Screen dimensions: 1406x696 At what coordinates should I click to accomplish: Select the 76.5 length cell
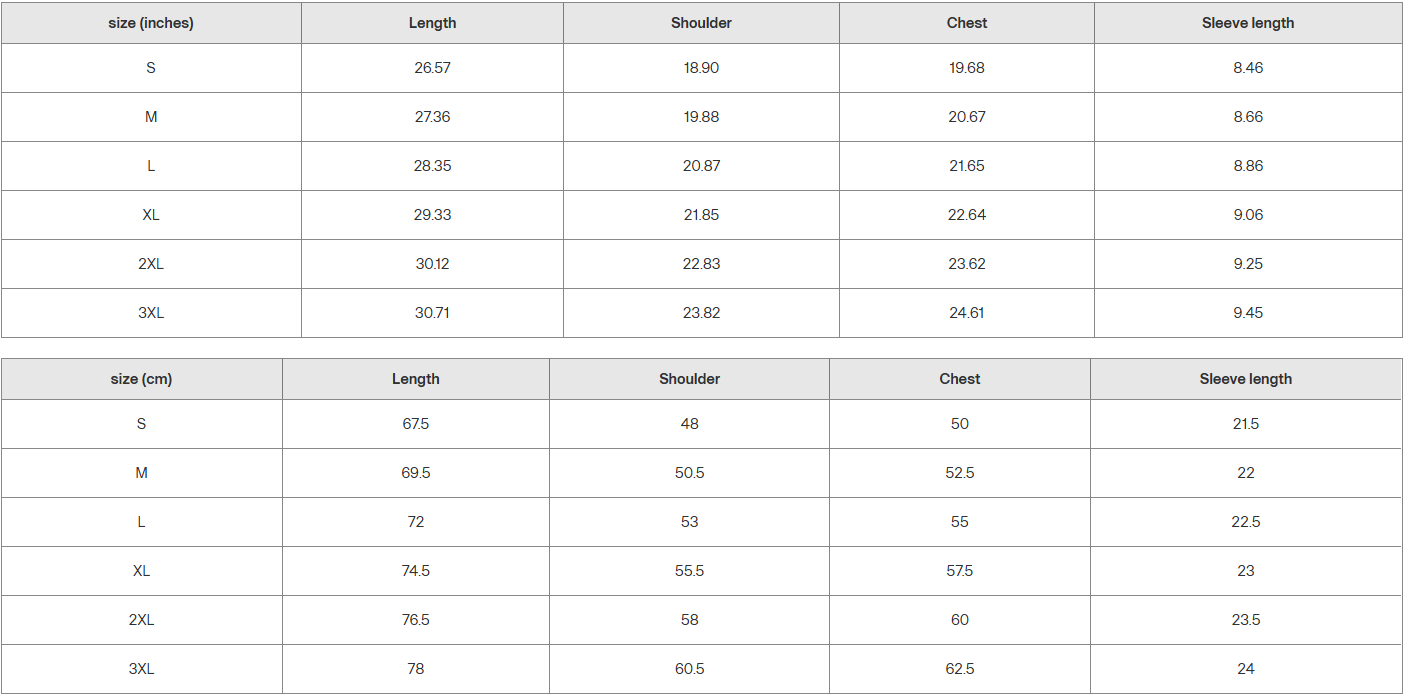click(x=415, y=620)
